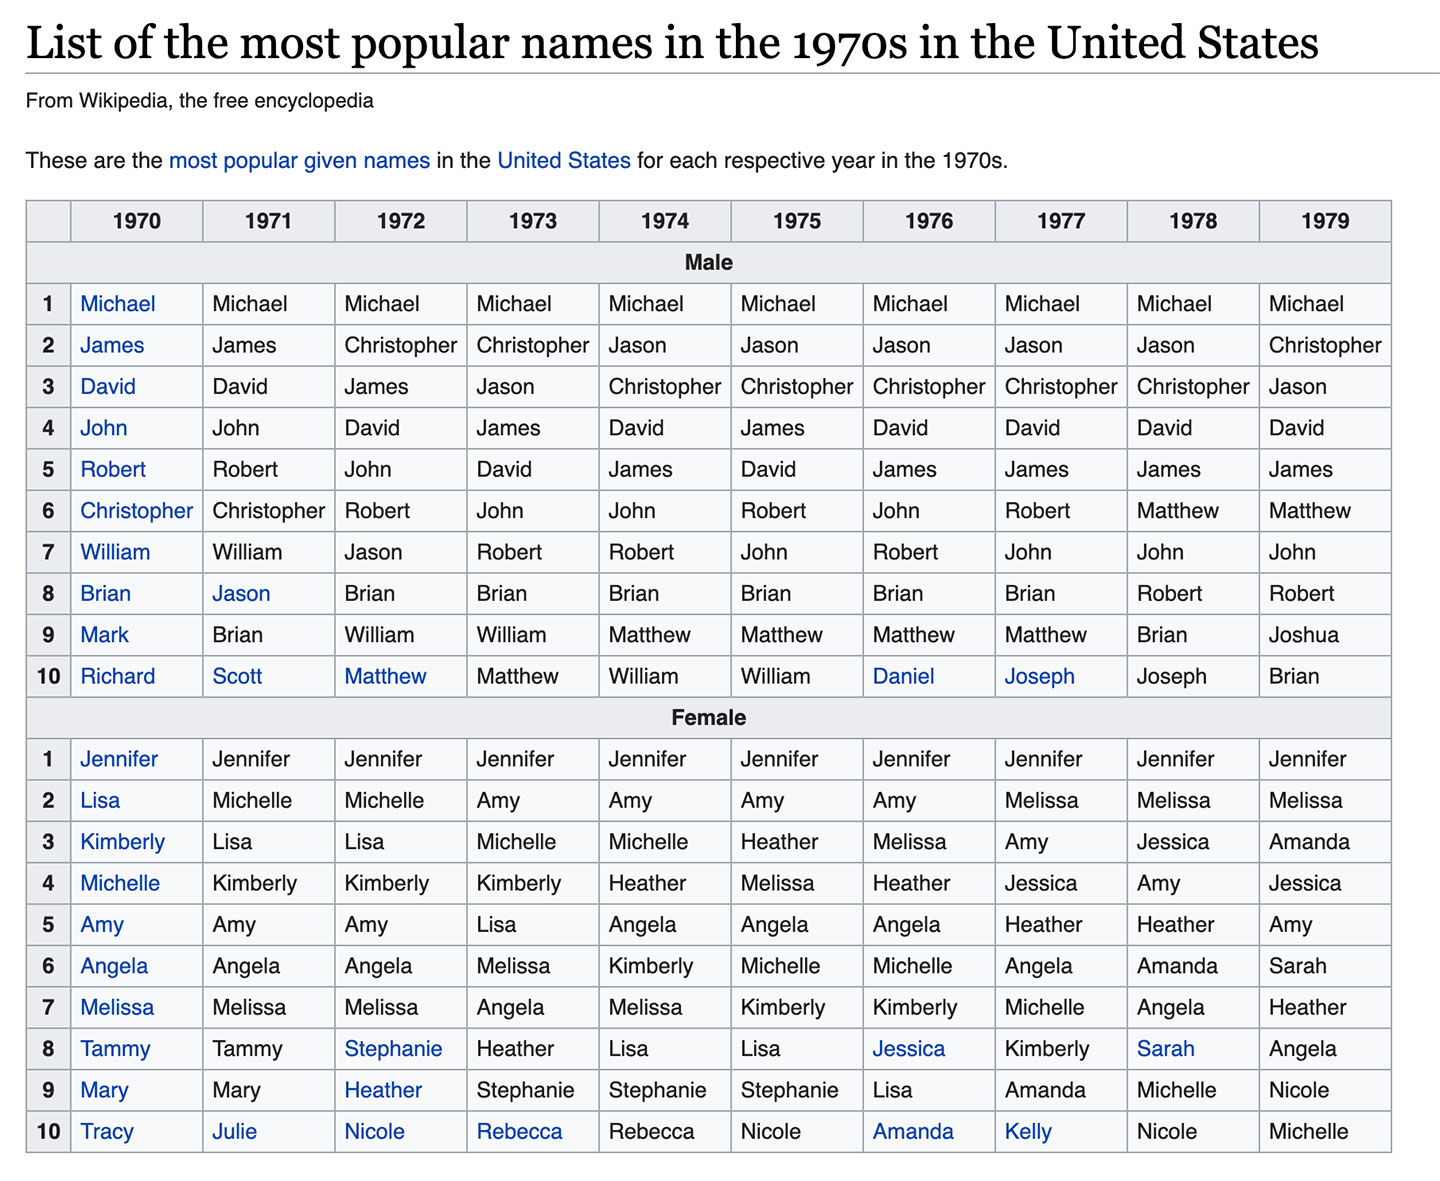
Task: Open the blue Sarah link under 1978
Action: (1165, 1049)
